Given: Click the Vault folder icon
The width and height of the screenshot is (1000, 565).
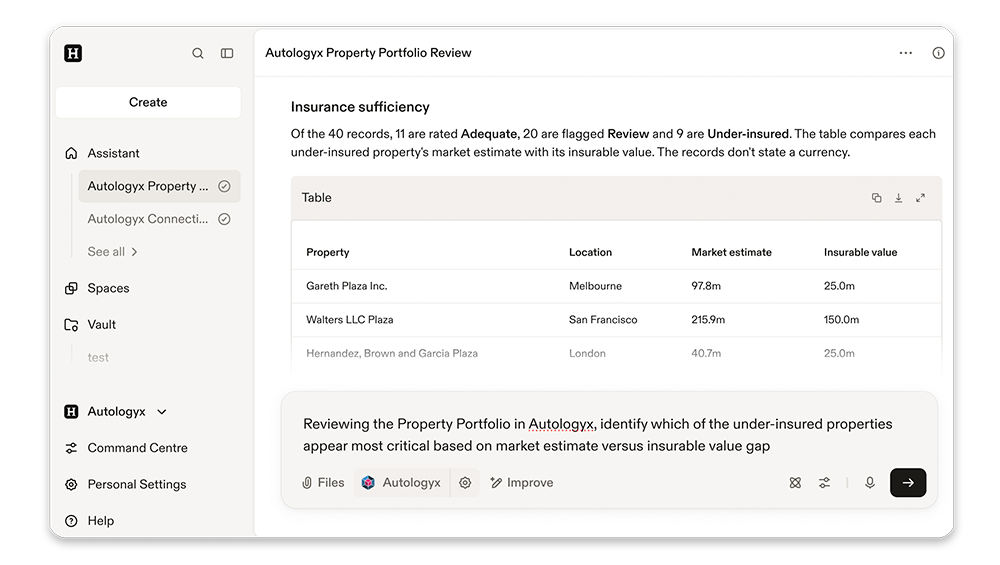Looking at the screenshot, I should click(71, 325).
